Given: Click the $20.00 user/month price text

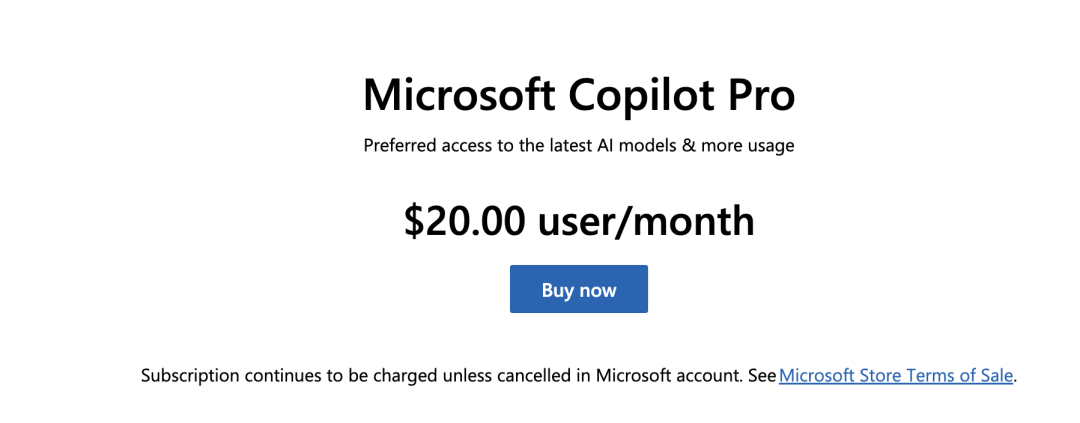Looking at the screenshot, I should [x=579, y=221].
